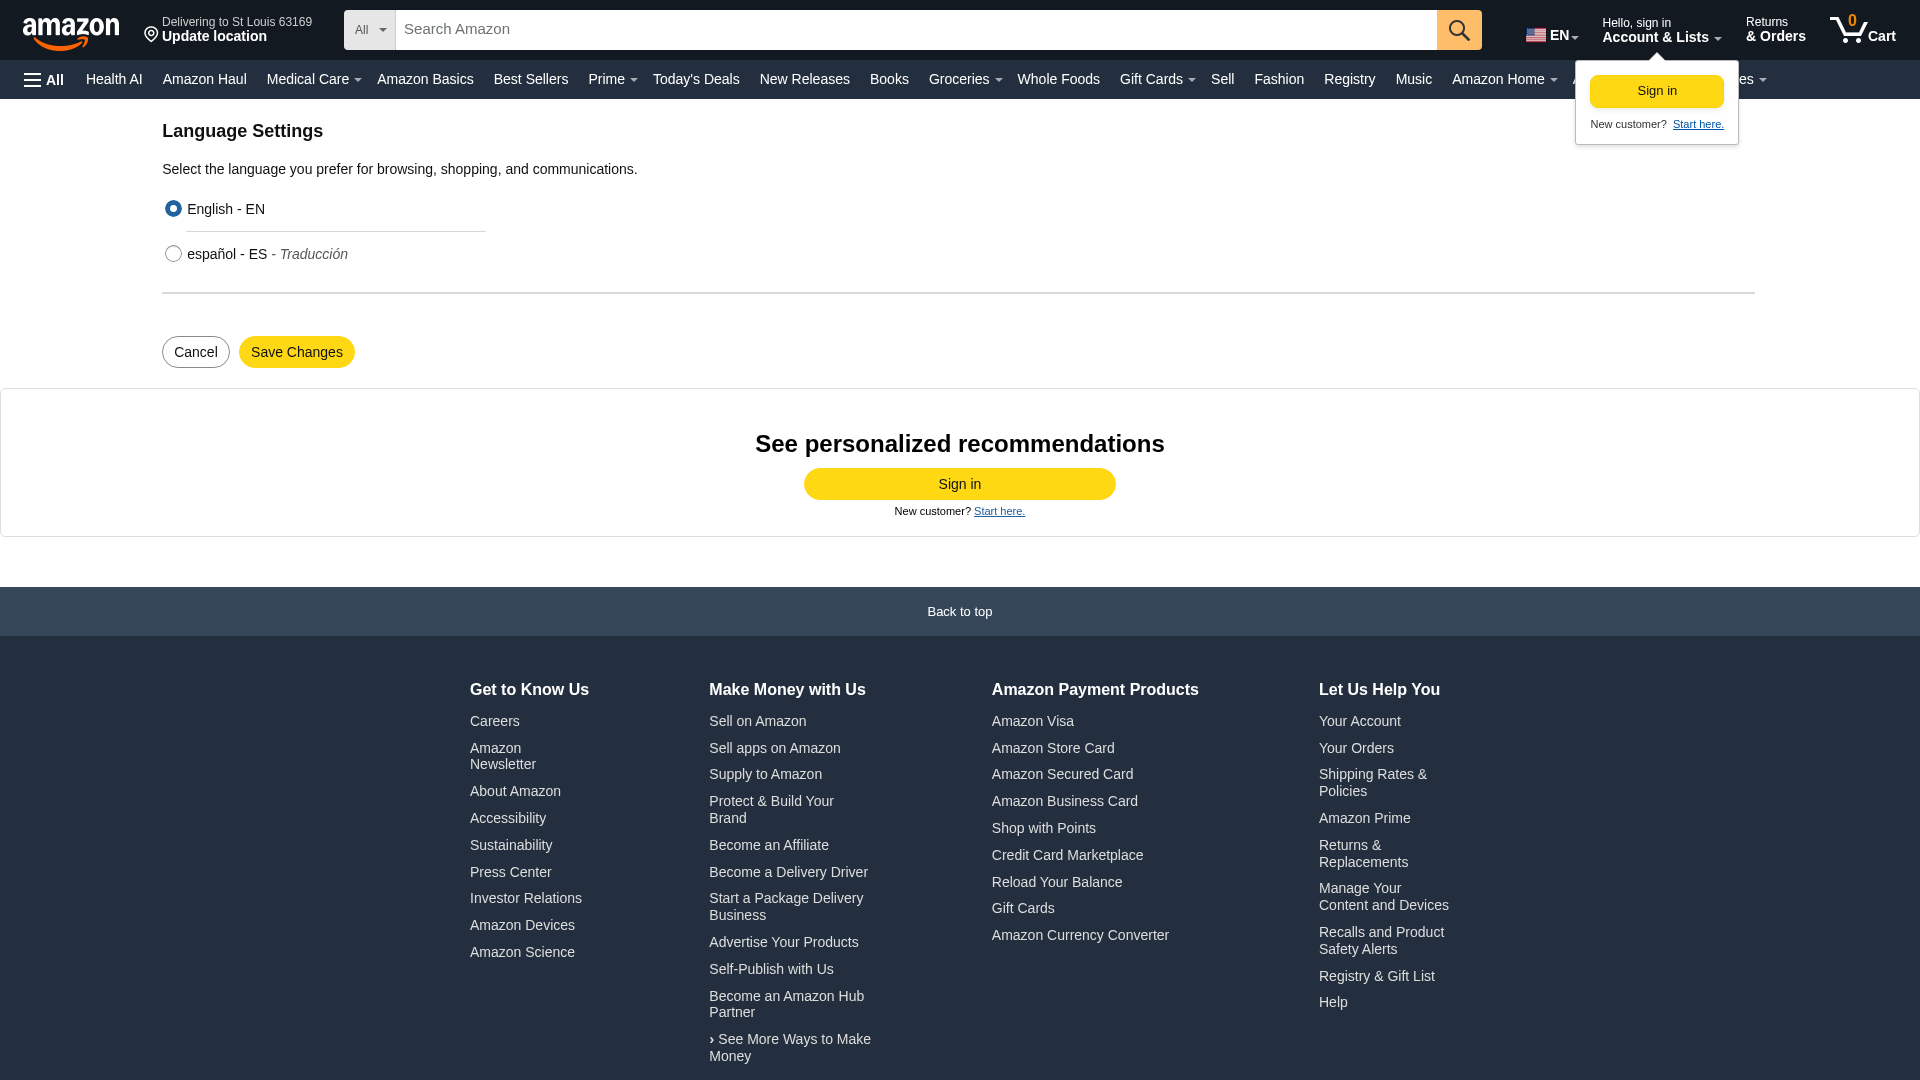Click the Update location pin
Image resolution: width=1920 pixels, height=1080 pixels.
point(151,35)
